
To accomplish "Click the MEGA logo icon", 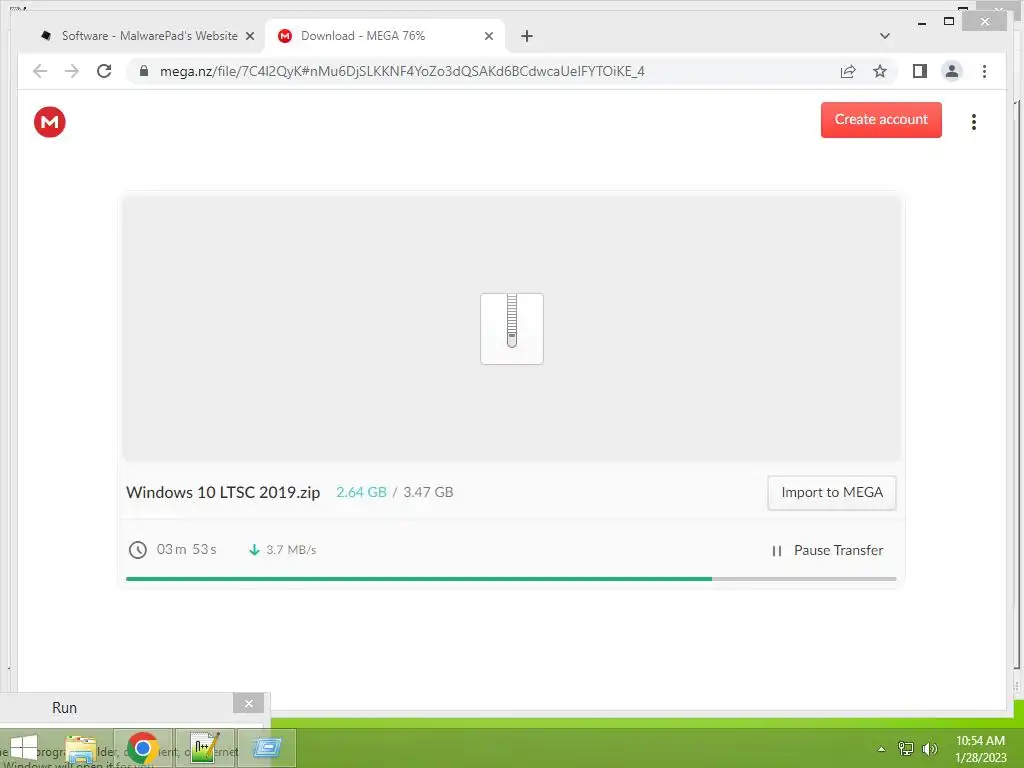I will [x=50, y=122].
